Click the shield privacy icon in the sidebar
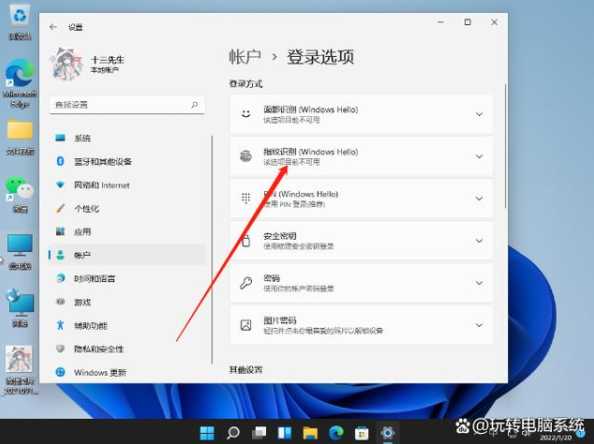Screen dimensions: 594x444 tap(60, 349)
